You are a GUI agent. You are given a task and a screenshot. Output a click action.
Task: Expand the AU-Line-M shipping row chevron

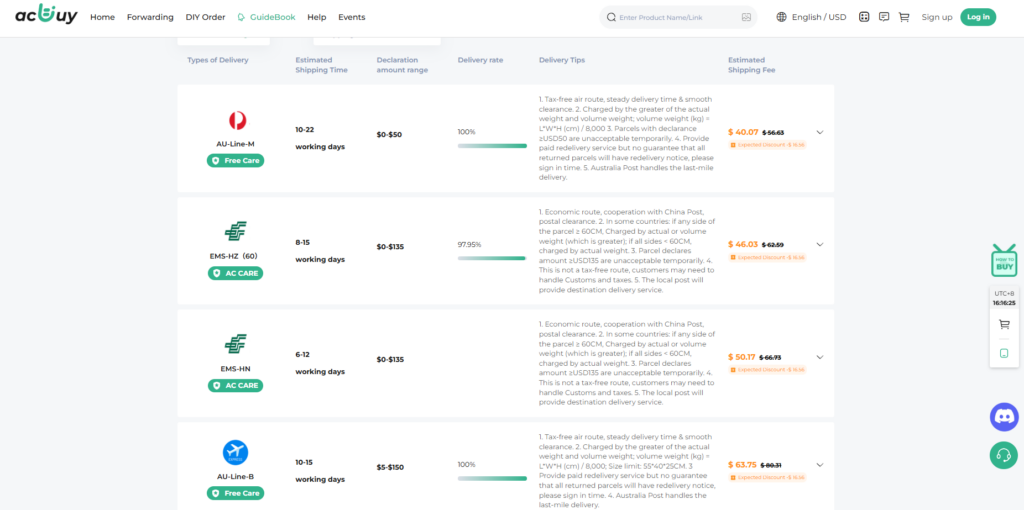pyautogui.click(x=820, y=132)
